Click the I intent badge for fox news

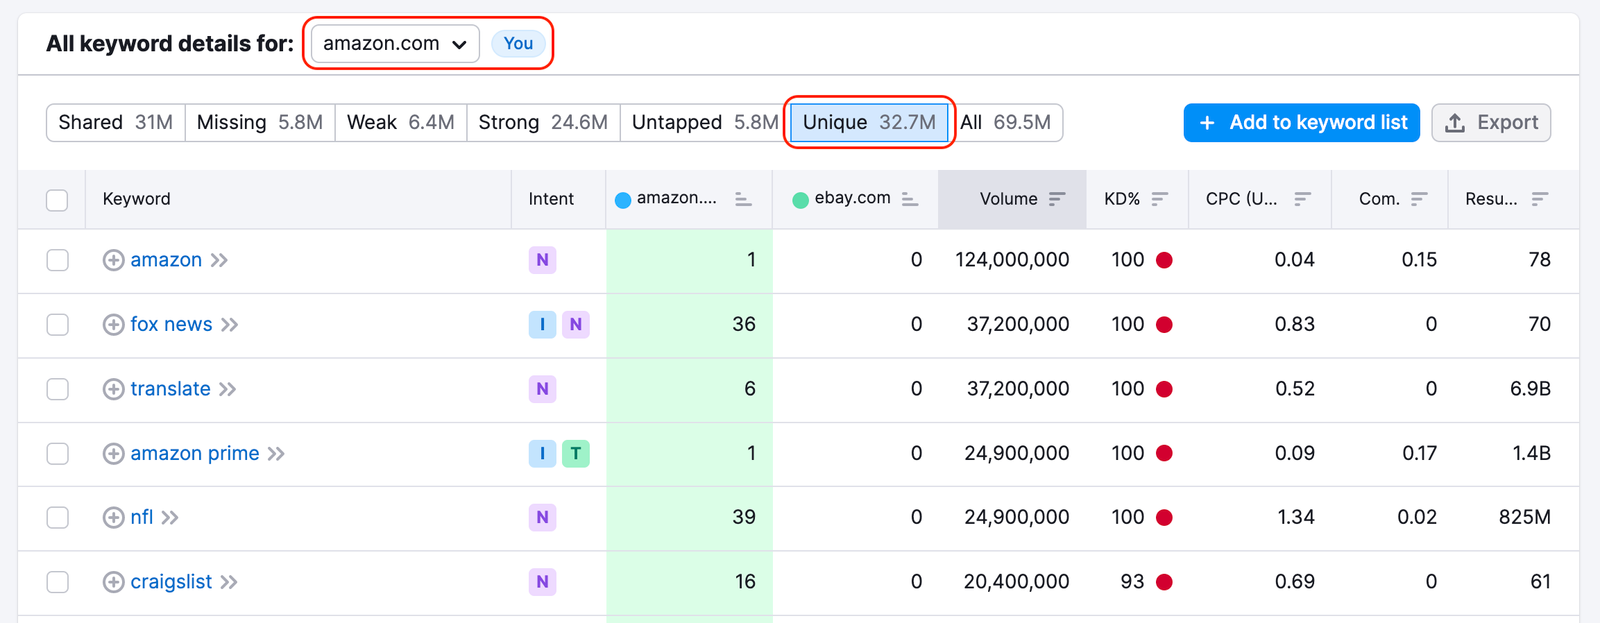coord(542,325)
